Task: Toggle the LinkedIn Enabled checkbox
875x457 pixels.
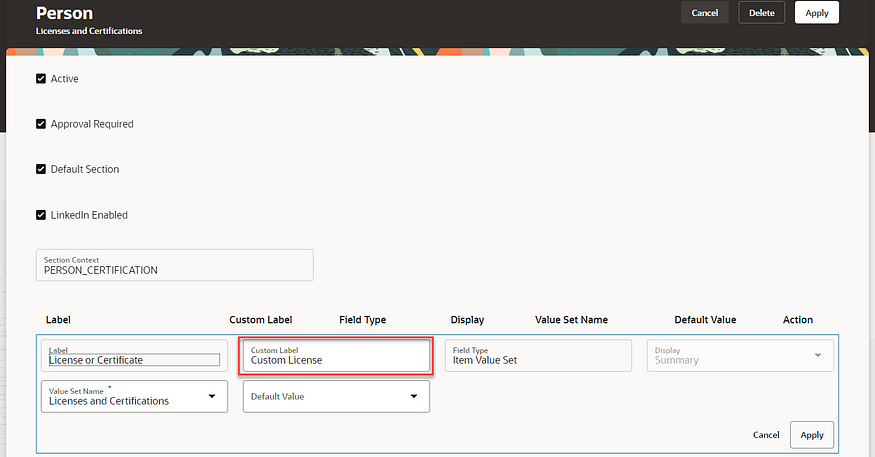Action: pos(41,215)
